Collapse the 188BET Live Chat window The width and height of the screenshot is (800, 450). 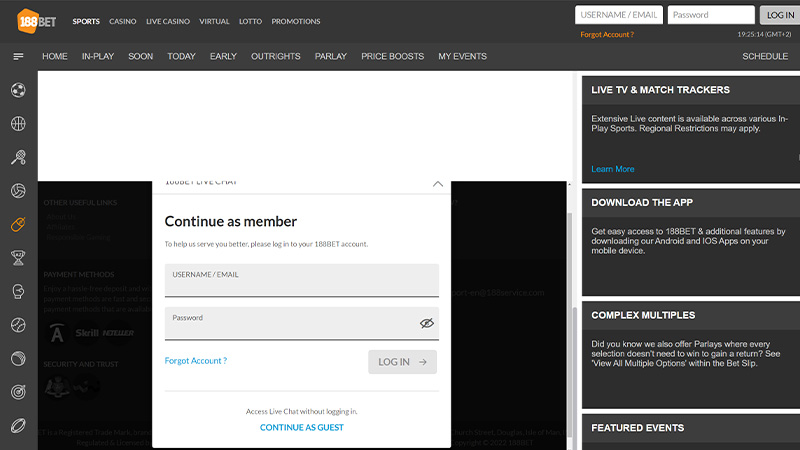pos(437,184)
